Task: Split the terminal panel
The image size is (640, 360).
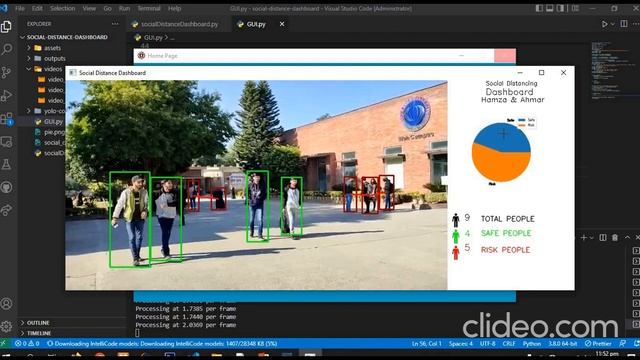Action: click(603, 238)
